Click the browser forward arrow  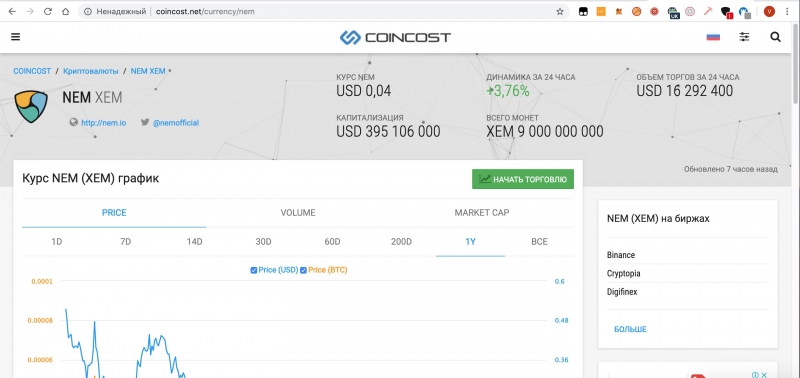(30, 11)
